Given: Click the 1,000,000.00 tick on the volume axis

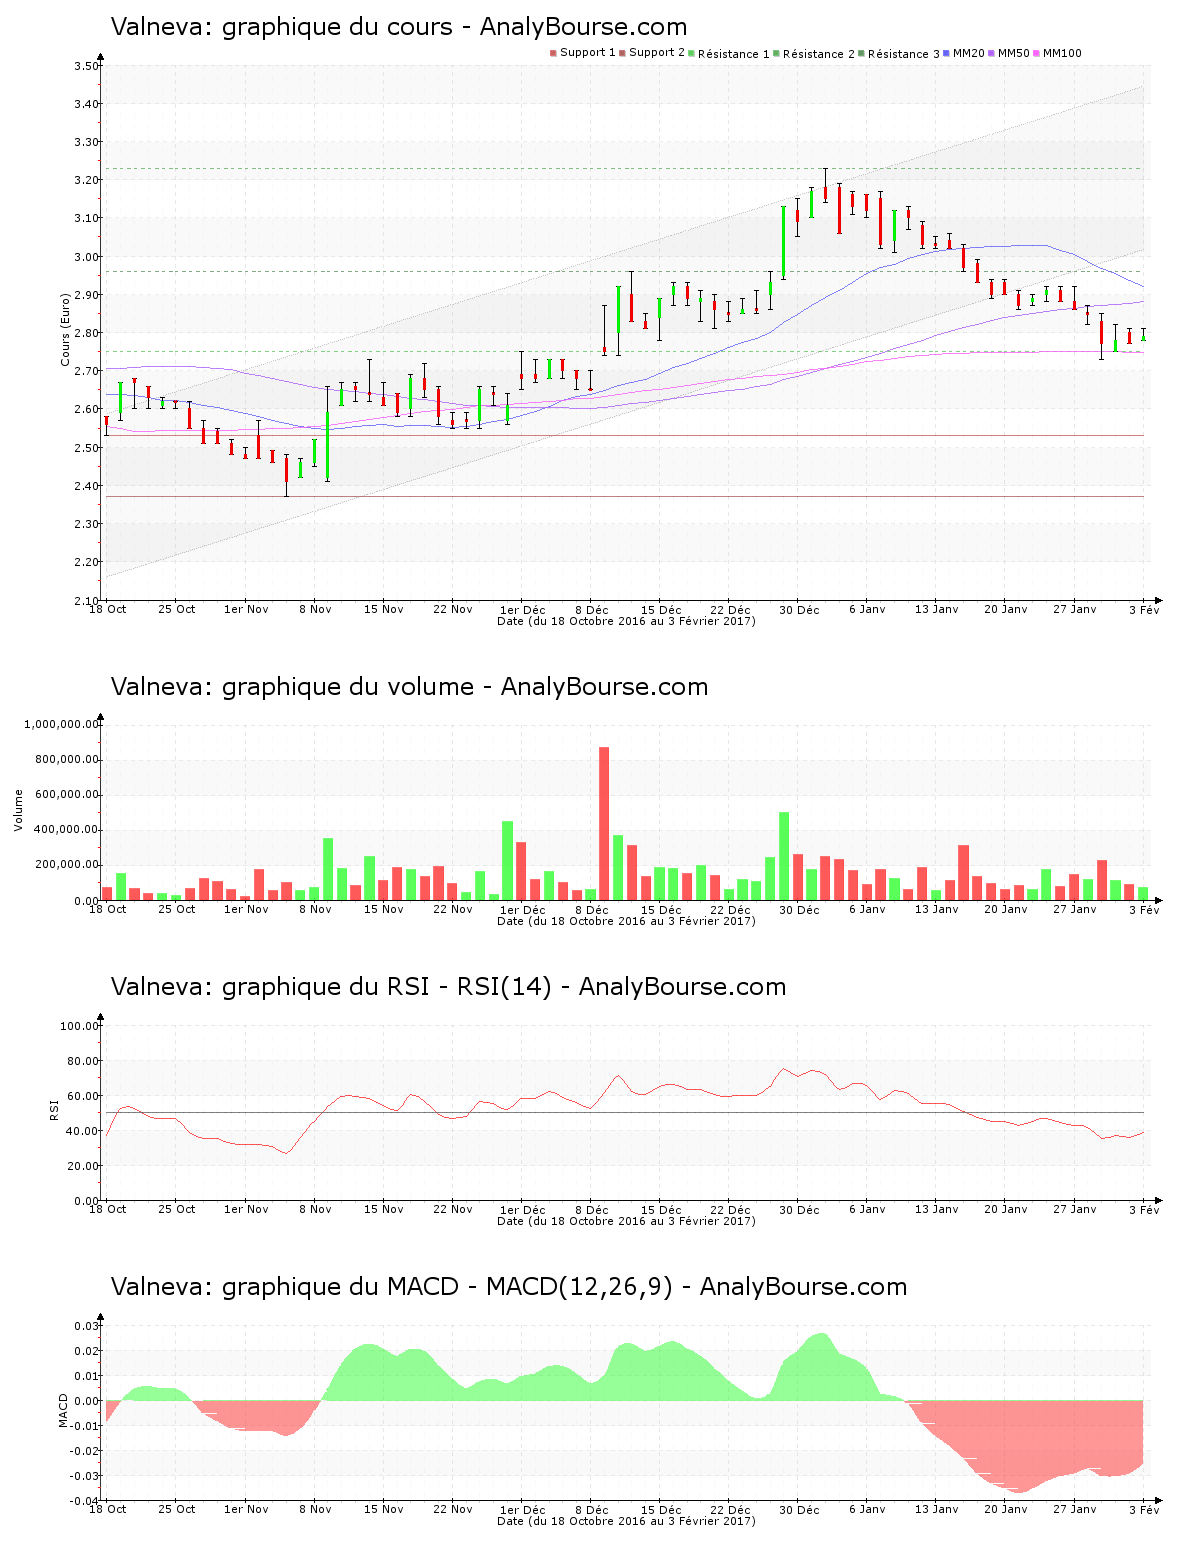Looking at the screenshot, I should [61, 724].
